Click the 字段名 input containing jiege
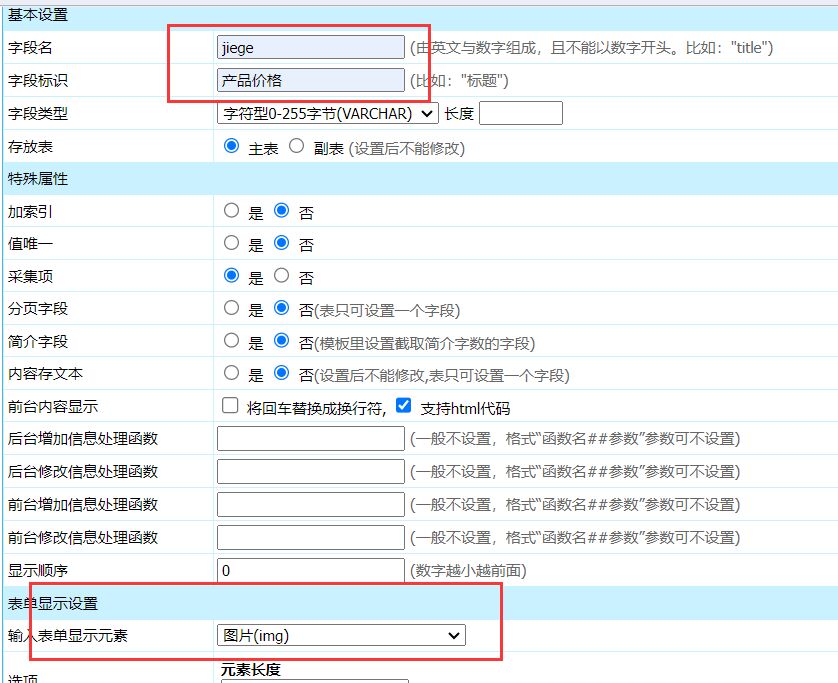 point(310,47)
